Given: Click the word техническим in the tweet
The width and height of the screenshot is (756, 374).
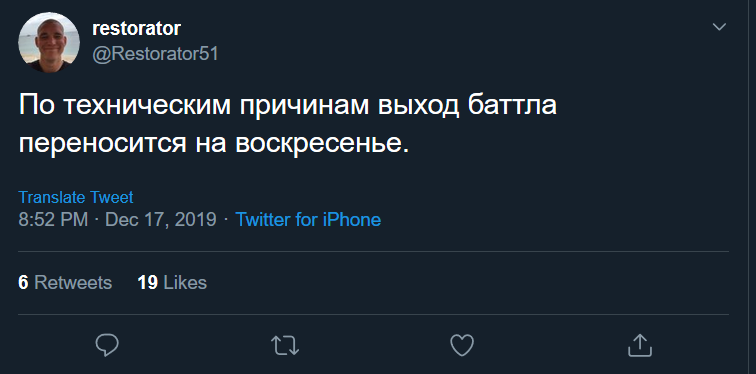Looking at the screenshot, I should click(147, 106).
